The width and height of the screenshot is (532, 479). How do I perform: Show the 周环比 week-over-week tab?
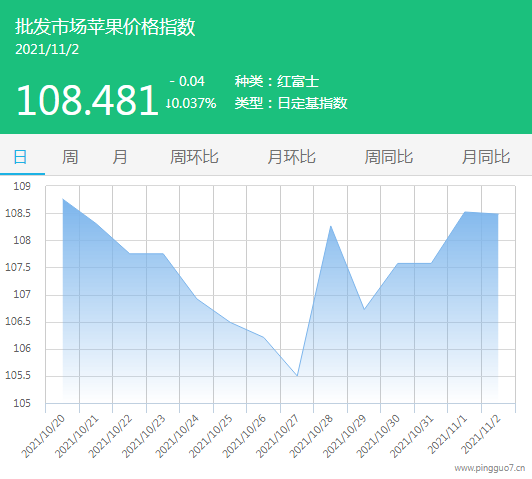click(x=194, y=157)
